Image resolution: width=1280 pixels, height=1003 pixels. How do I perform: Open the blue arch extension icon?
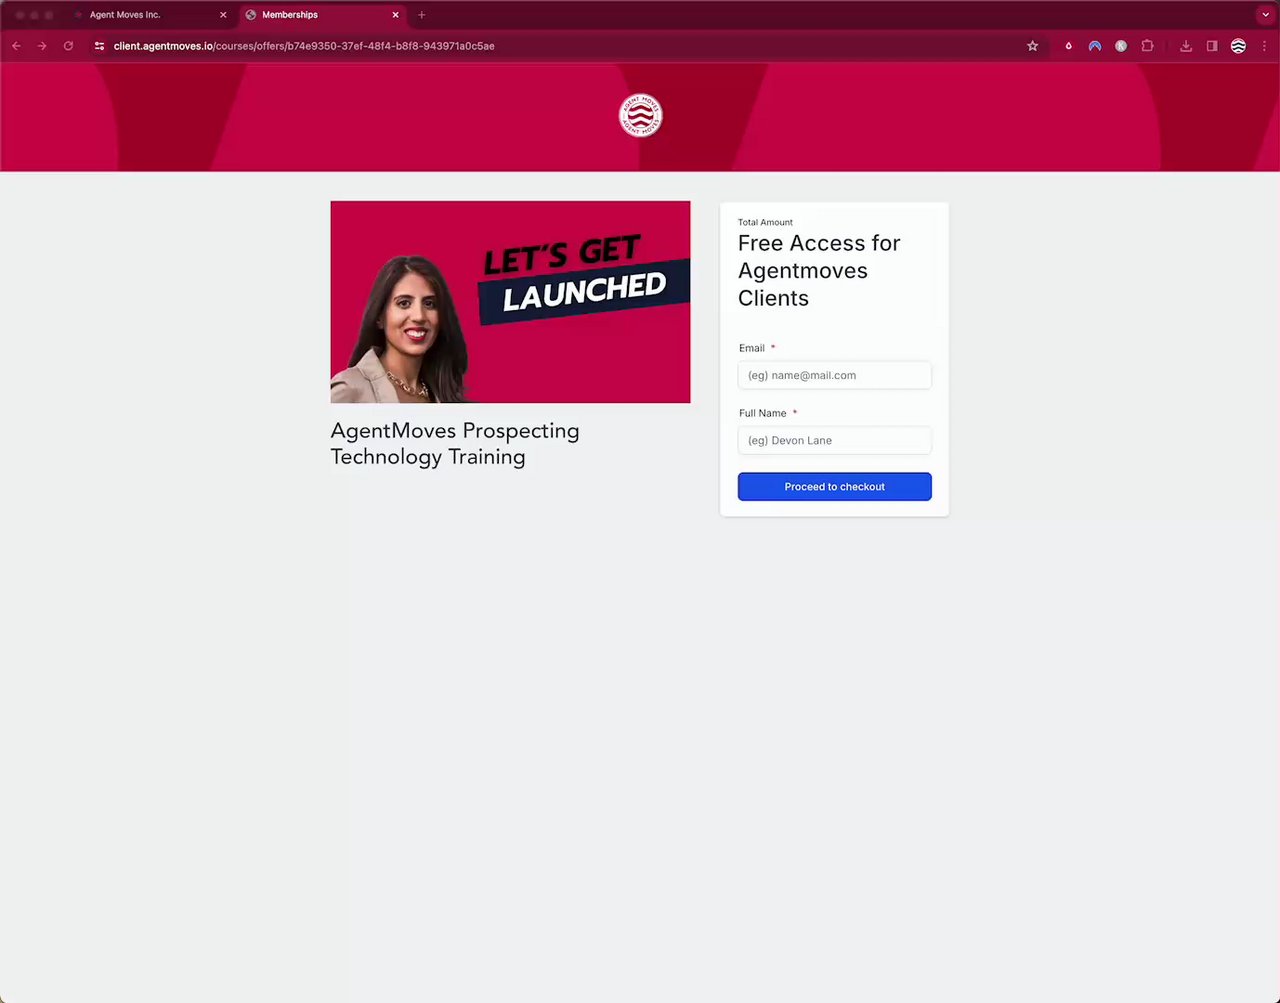point(1095,46)
